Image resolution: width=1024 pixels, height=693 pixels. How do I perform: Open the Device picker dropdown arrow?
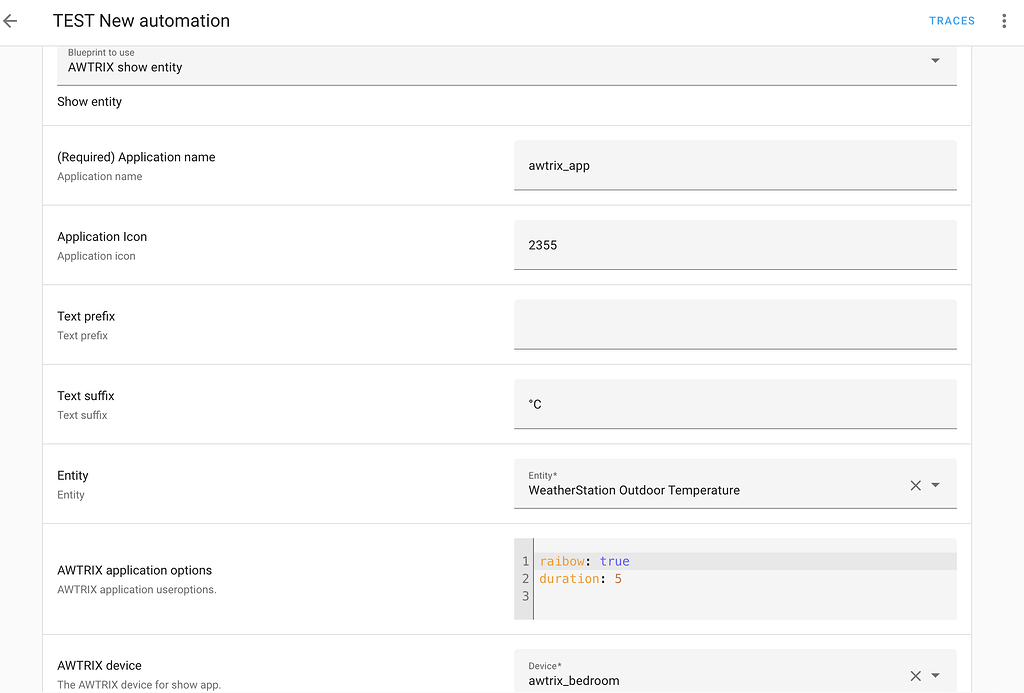[936, 676]
